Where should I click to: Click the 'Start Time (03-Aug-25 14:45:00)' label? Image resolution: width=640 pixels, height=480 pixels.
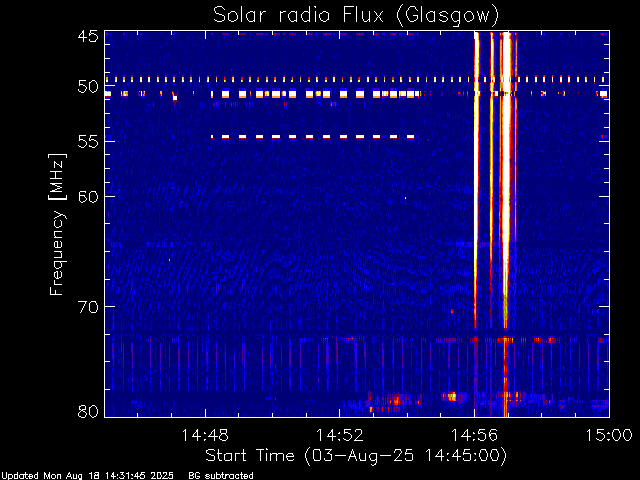point(356,456)
